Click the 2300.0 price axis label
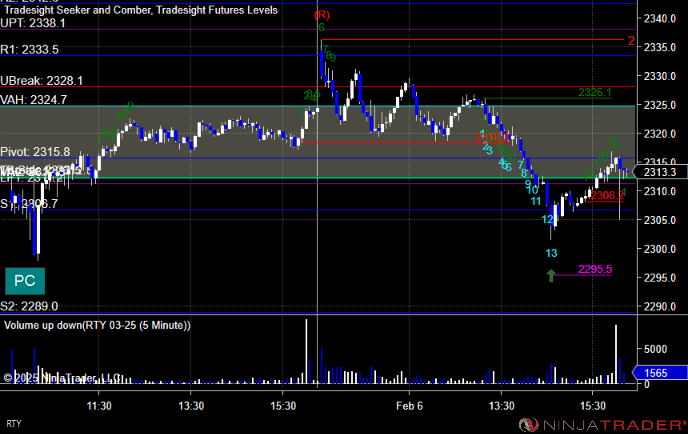Image resolution: width=688 pixels, height=434 pixels. point(659,249)
